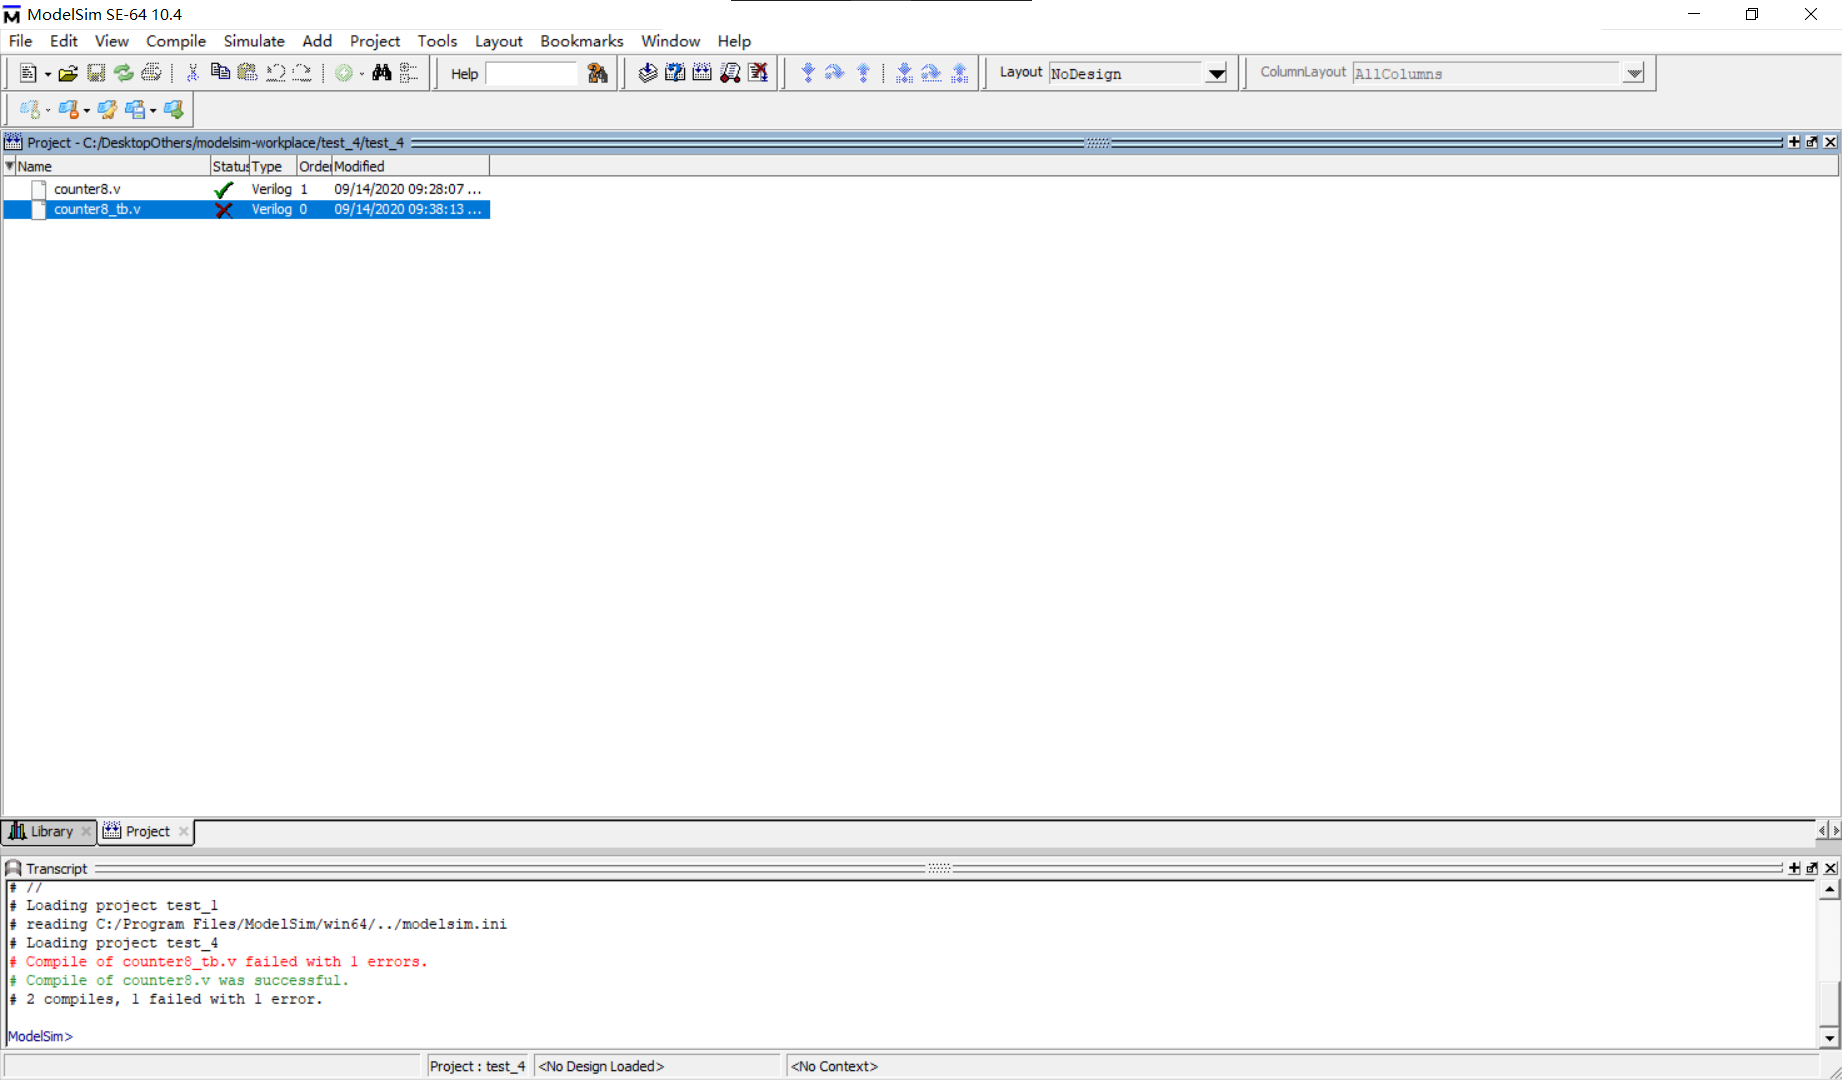Open the Layout NoDesign dropdown

(1216, 73)
